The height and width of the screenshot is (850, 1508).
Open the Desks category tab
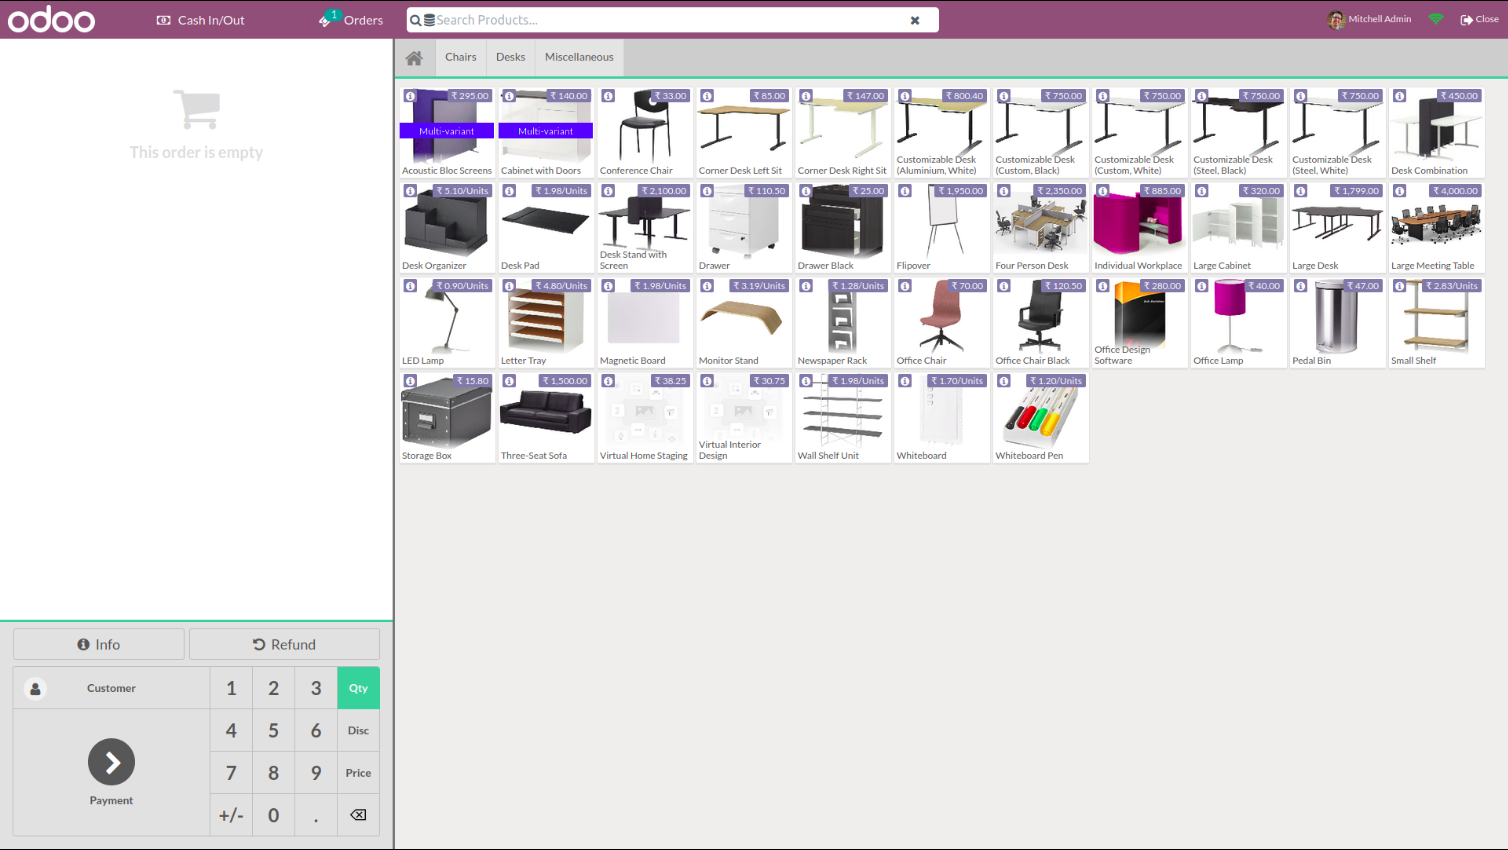click(511, 57)
